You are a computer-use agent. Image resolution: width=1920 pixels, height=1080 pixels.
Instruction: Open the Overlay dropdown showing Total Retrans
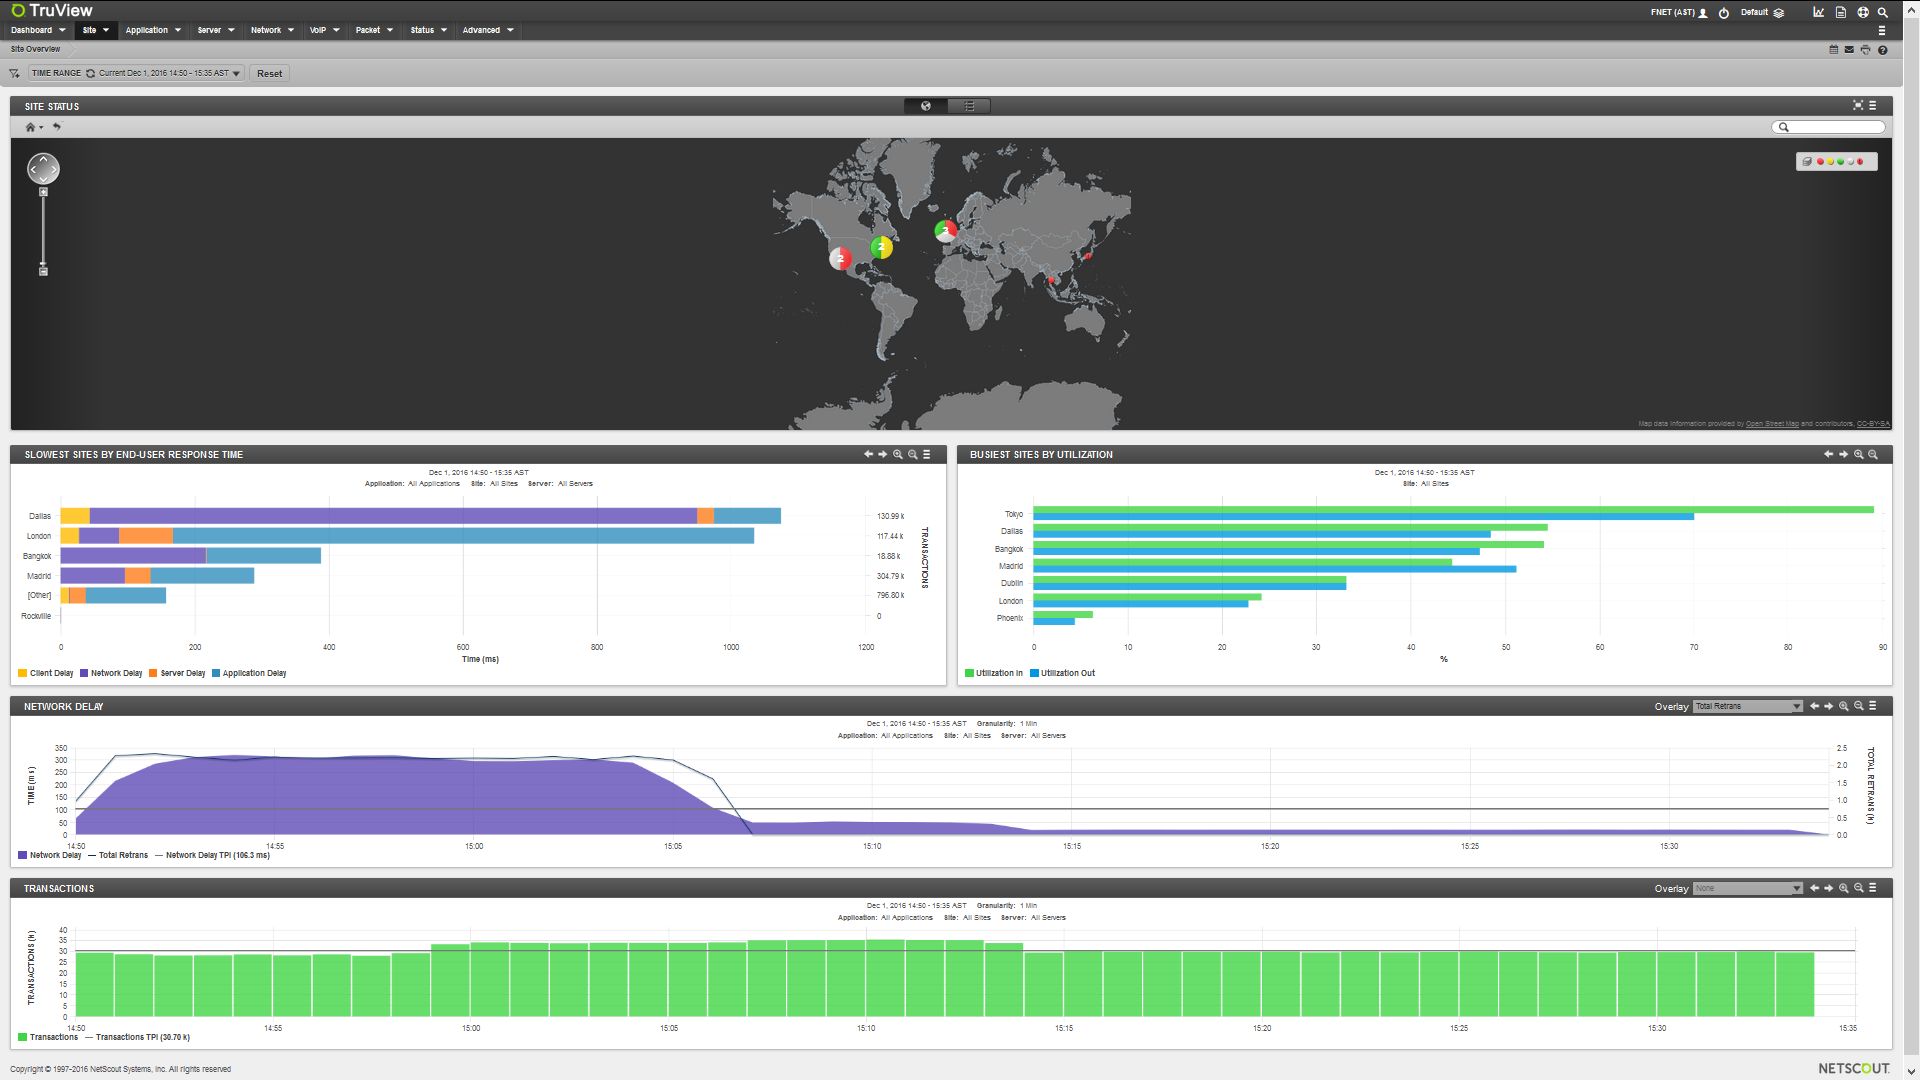point(1747,706)
